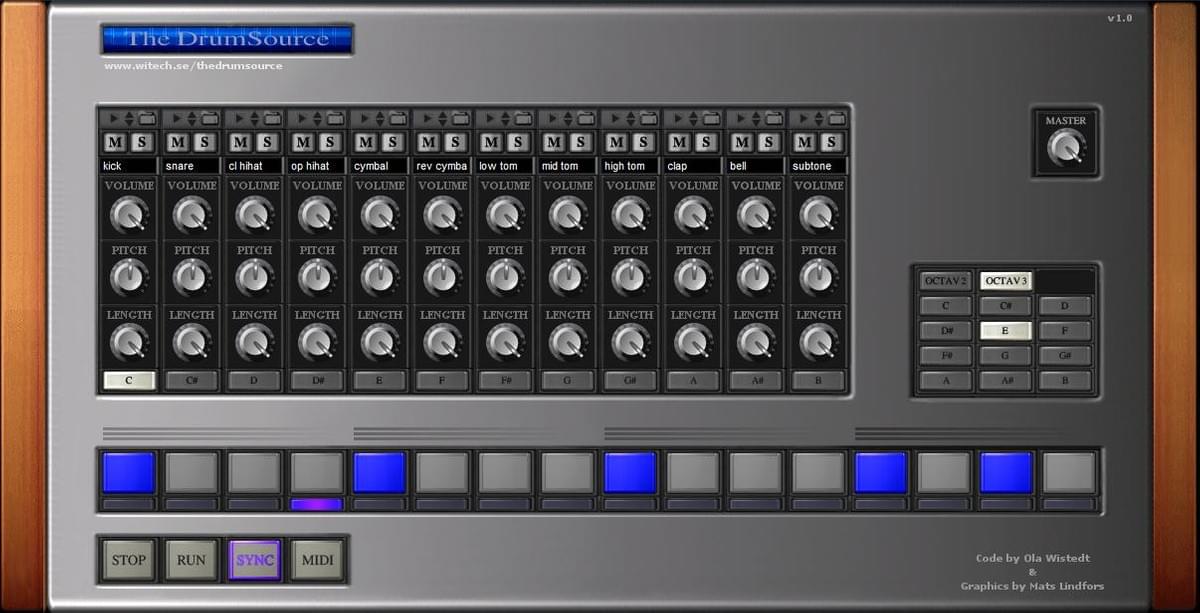Open the sample folder icon on the low tom channel
The height and width of the screenshot is (613, 1200).
tap(524, 117)
